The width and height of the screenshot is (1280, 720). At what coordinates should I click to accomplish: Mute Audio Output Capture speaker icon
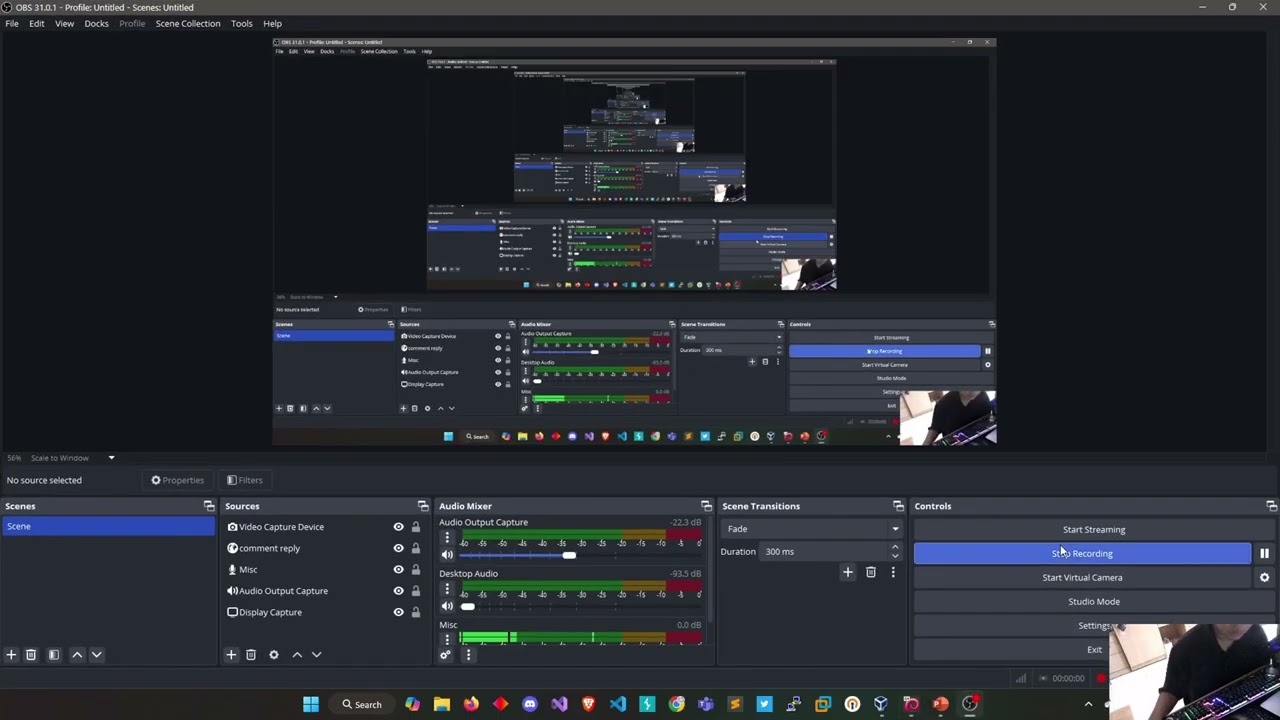[x=447, y=555]
